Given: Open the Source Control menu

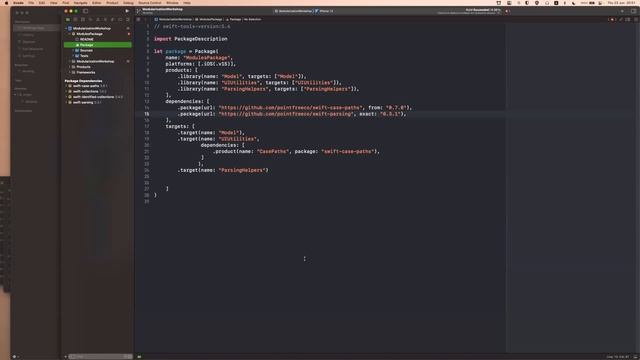Looking at the screenshot, I should (x=150, y=3).
